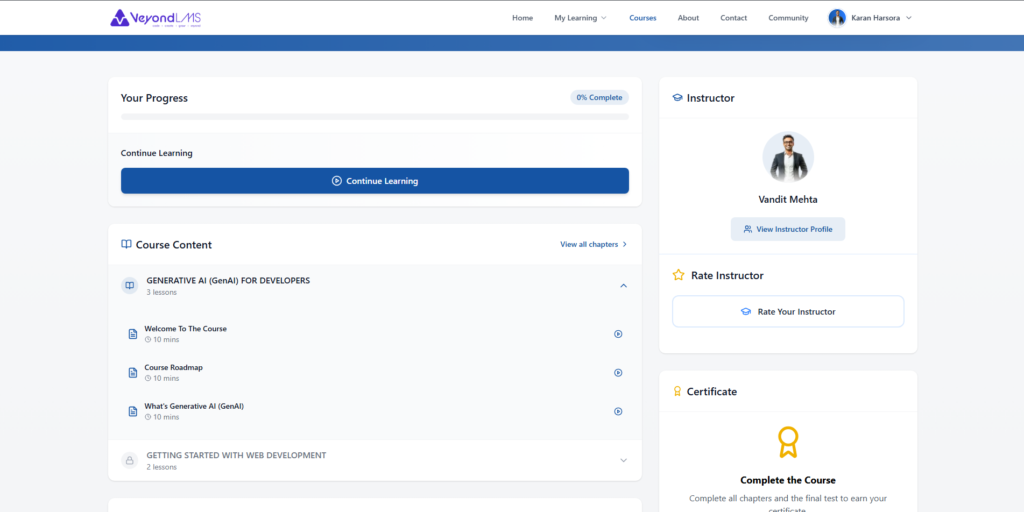
Task: Click document icon beside What's Generative AI
Action: pos(133,411)
